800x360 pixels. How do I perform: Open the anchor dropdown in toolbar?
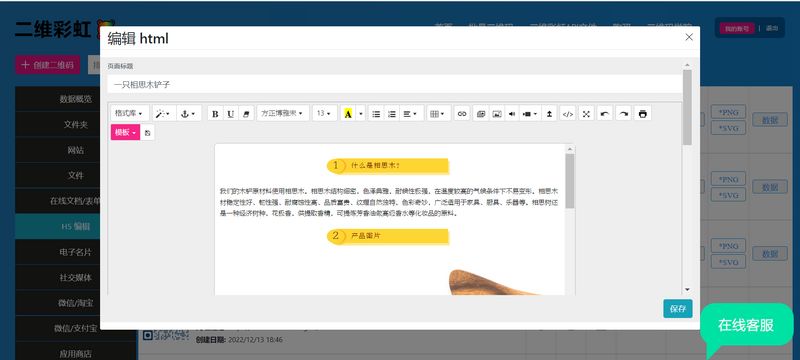coord(188,114)
